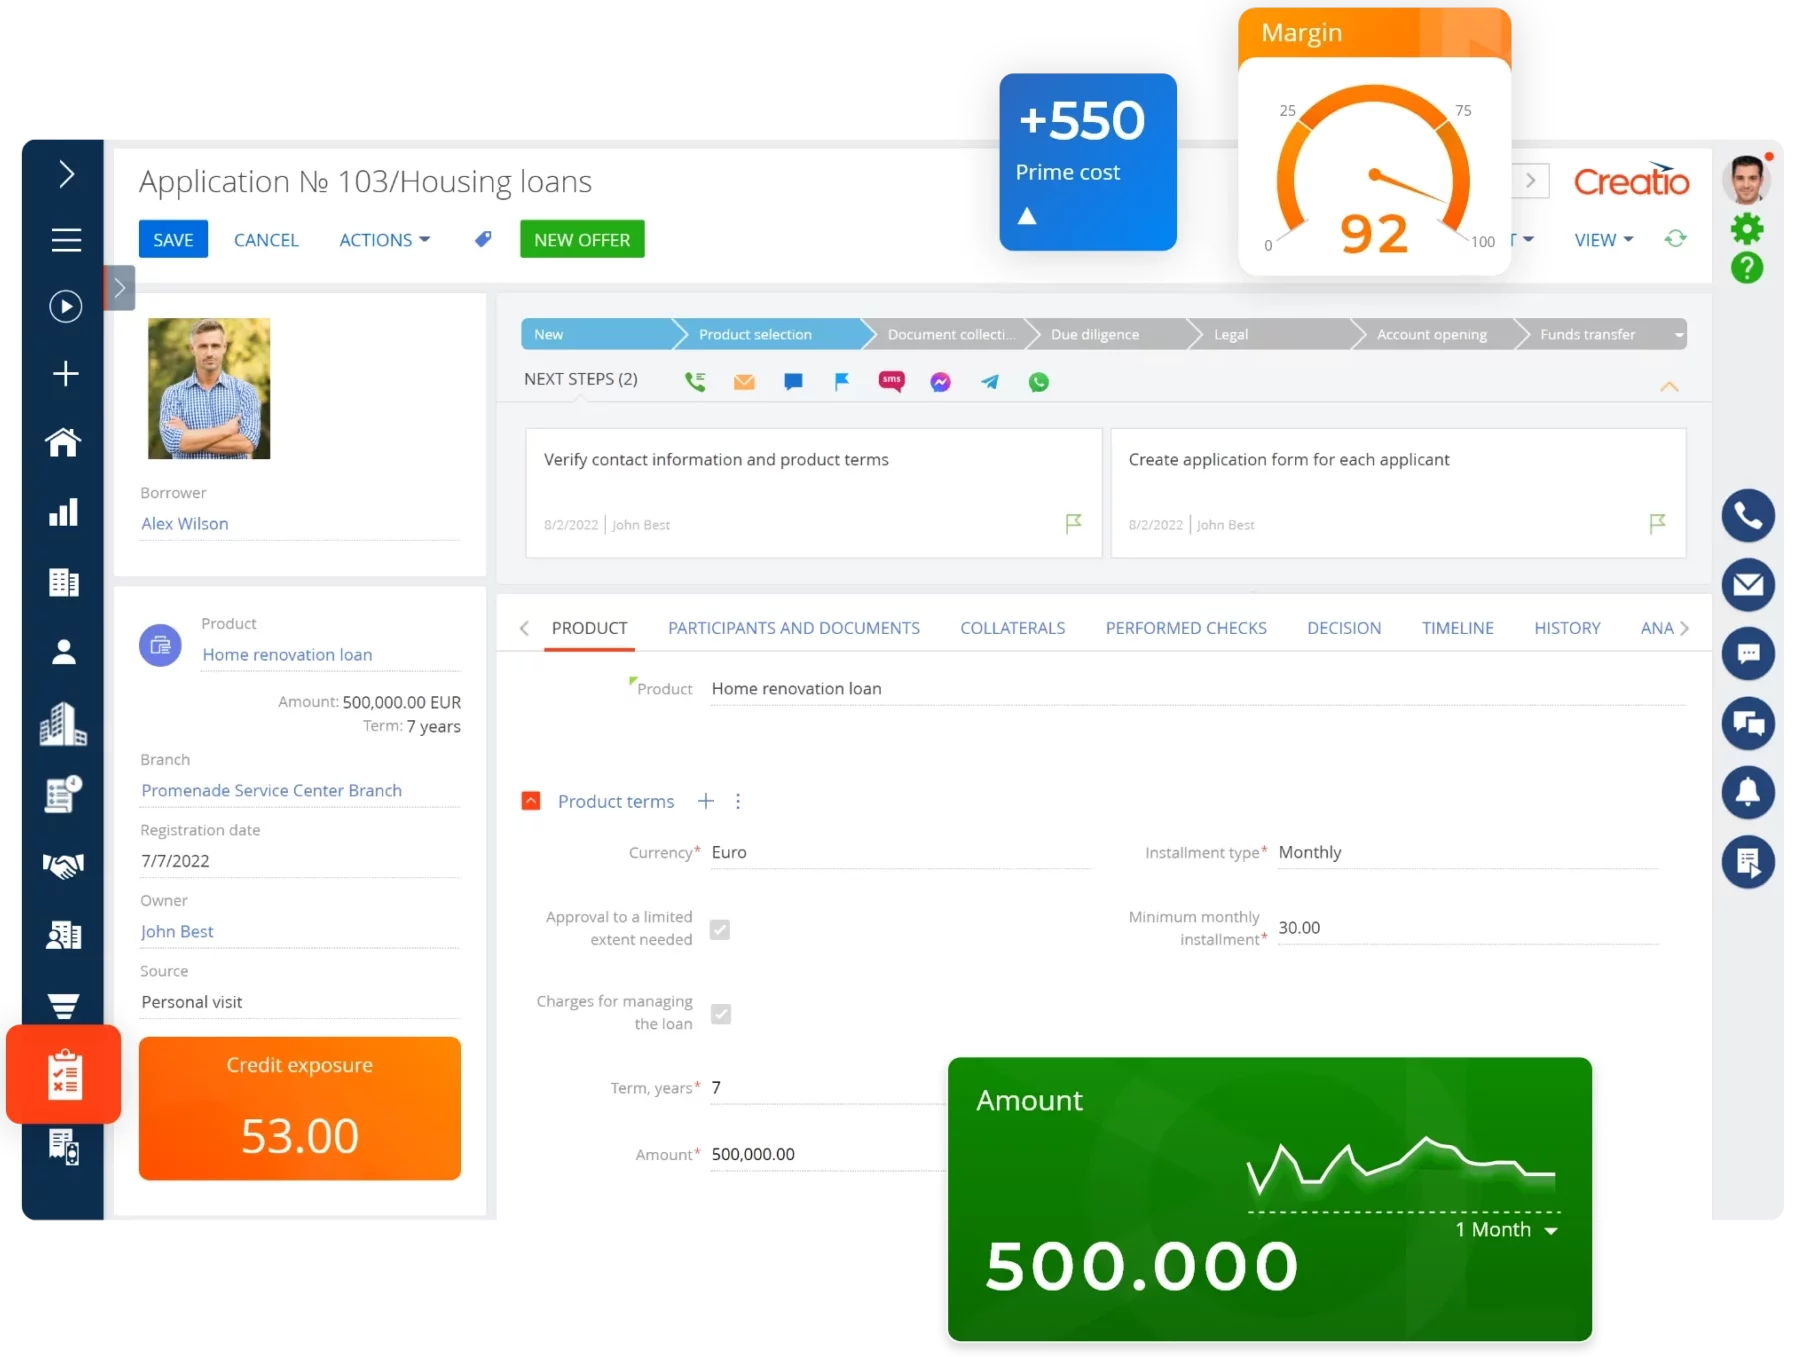1805x1357 pixels.
Task: Expand the VIEW dropdown
Action: coord(1603,240)
